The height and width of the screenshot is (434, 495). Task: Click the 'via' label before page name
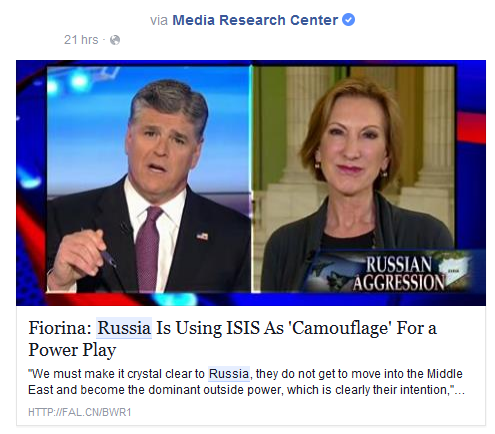point(159,20)
